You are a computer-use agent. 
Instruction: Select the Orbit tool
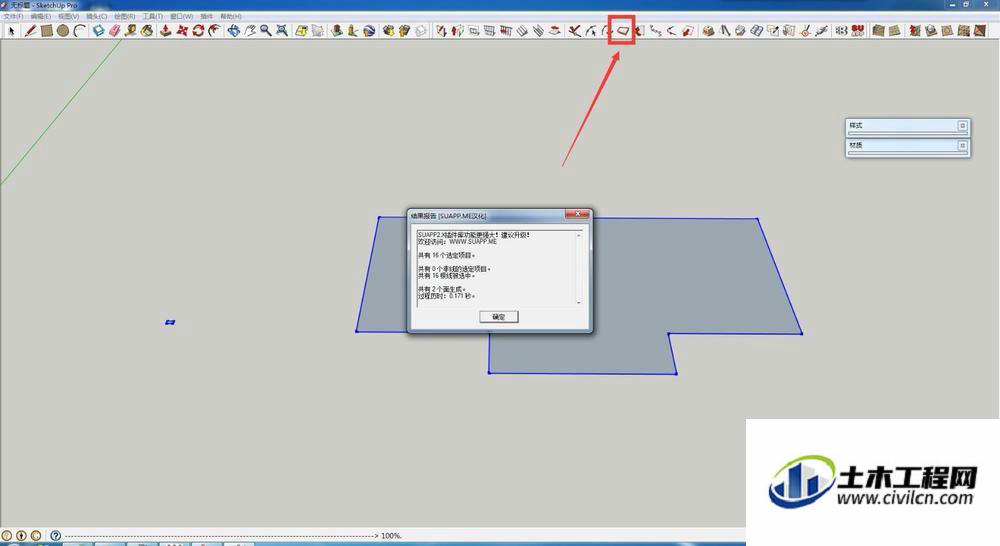233,31
